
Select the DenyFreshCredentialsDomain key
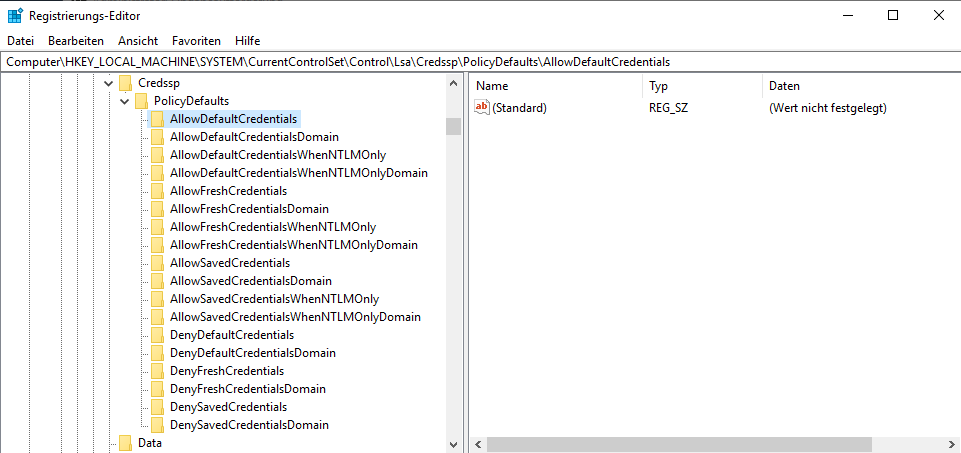[247, 389]
